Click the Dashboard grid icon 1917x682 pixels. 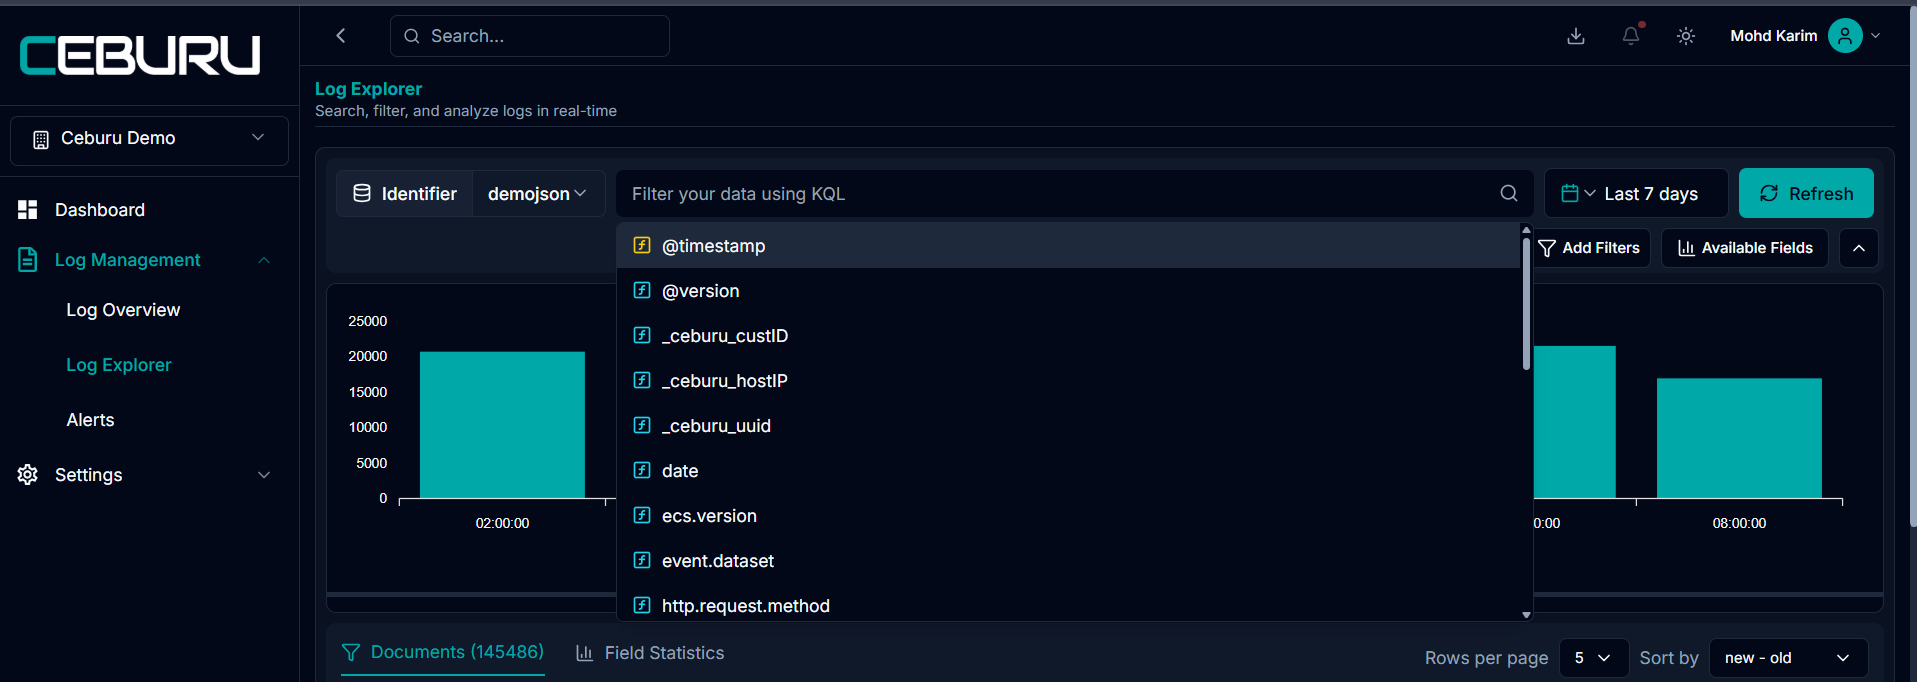tap(28, 210)
